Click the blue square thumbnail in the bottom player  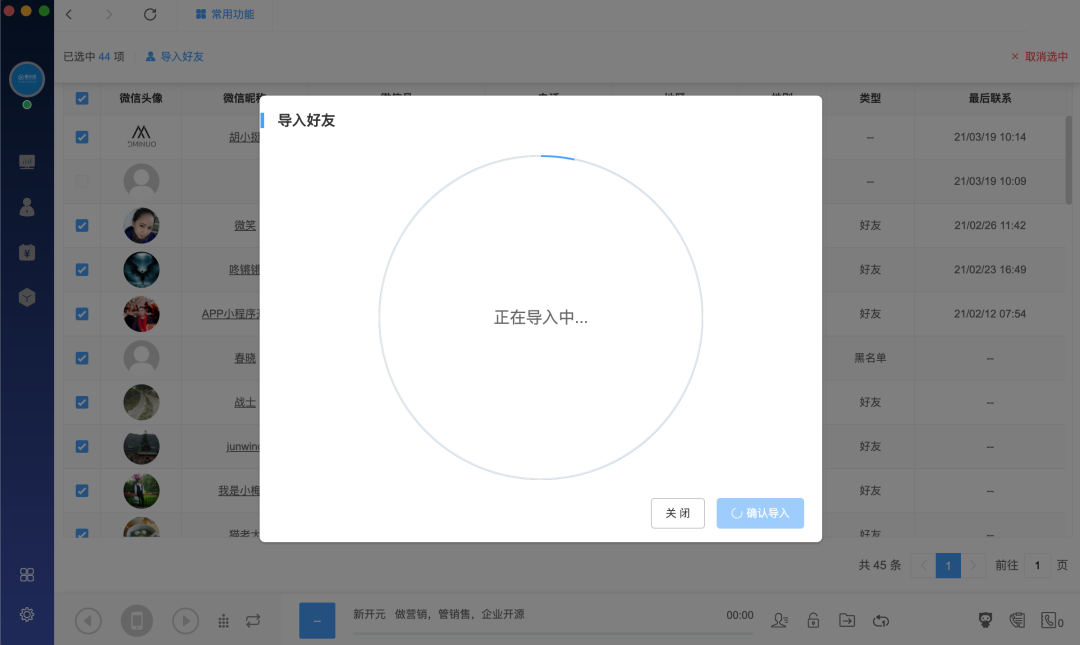click(317, 621)
